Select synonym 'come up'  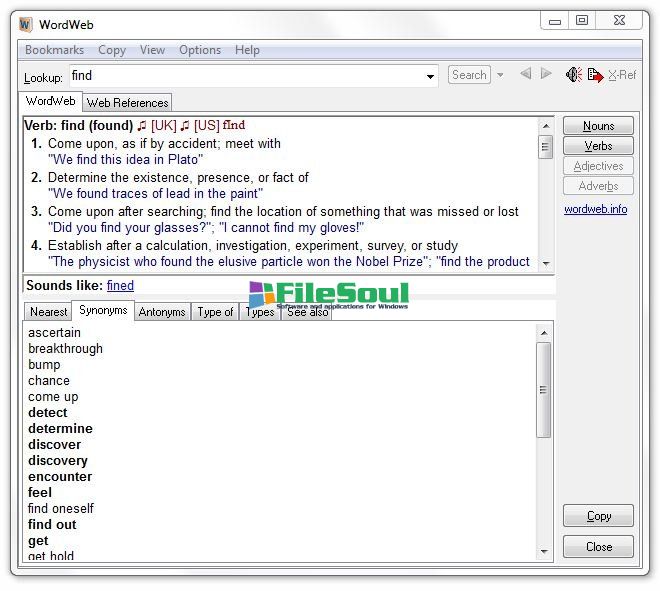53,397
